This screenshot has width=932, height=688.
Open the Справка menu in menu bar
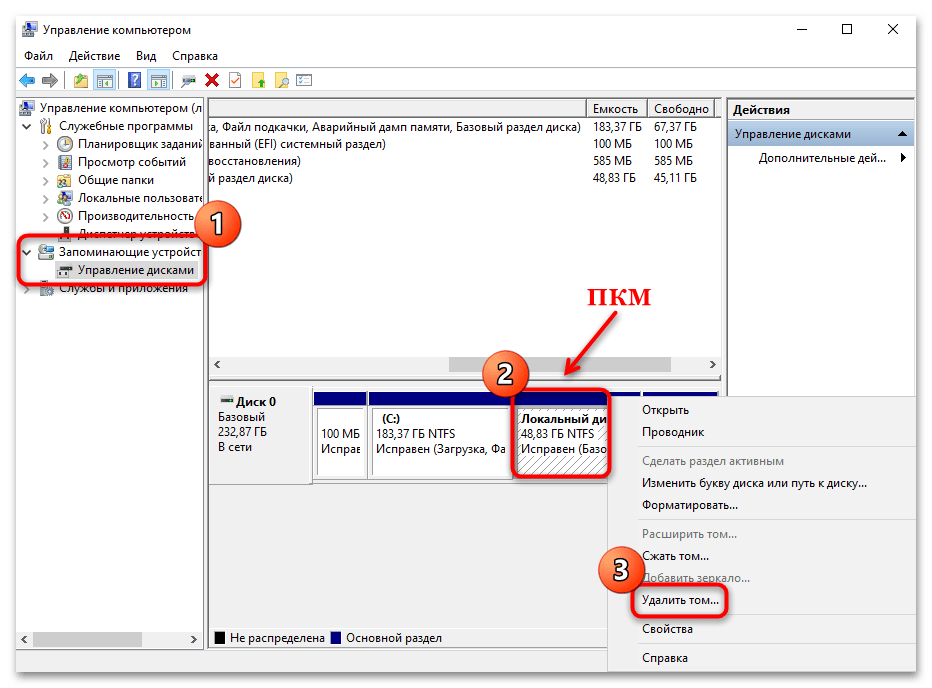(194, 56)
